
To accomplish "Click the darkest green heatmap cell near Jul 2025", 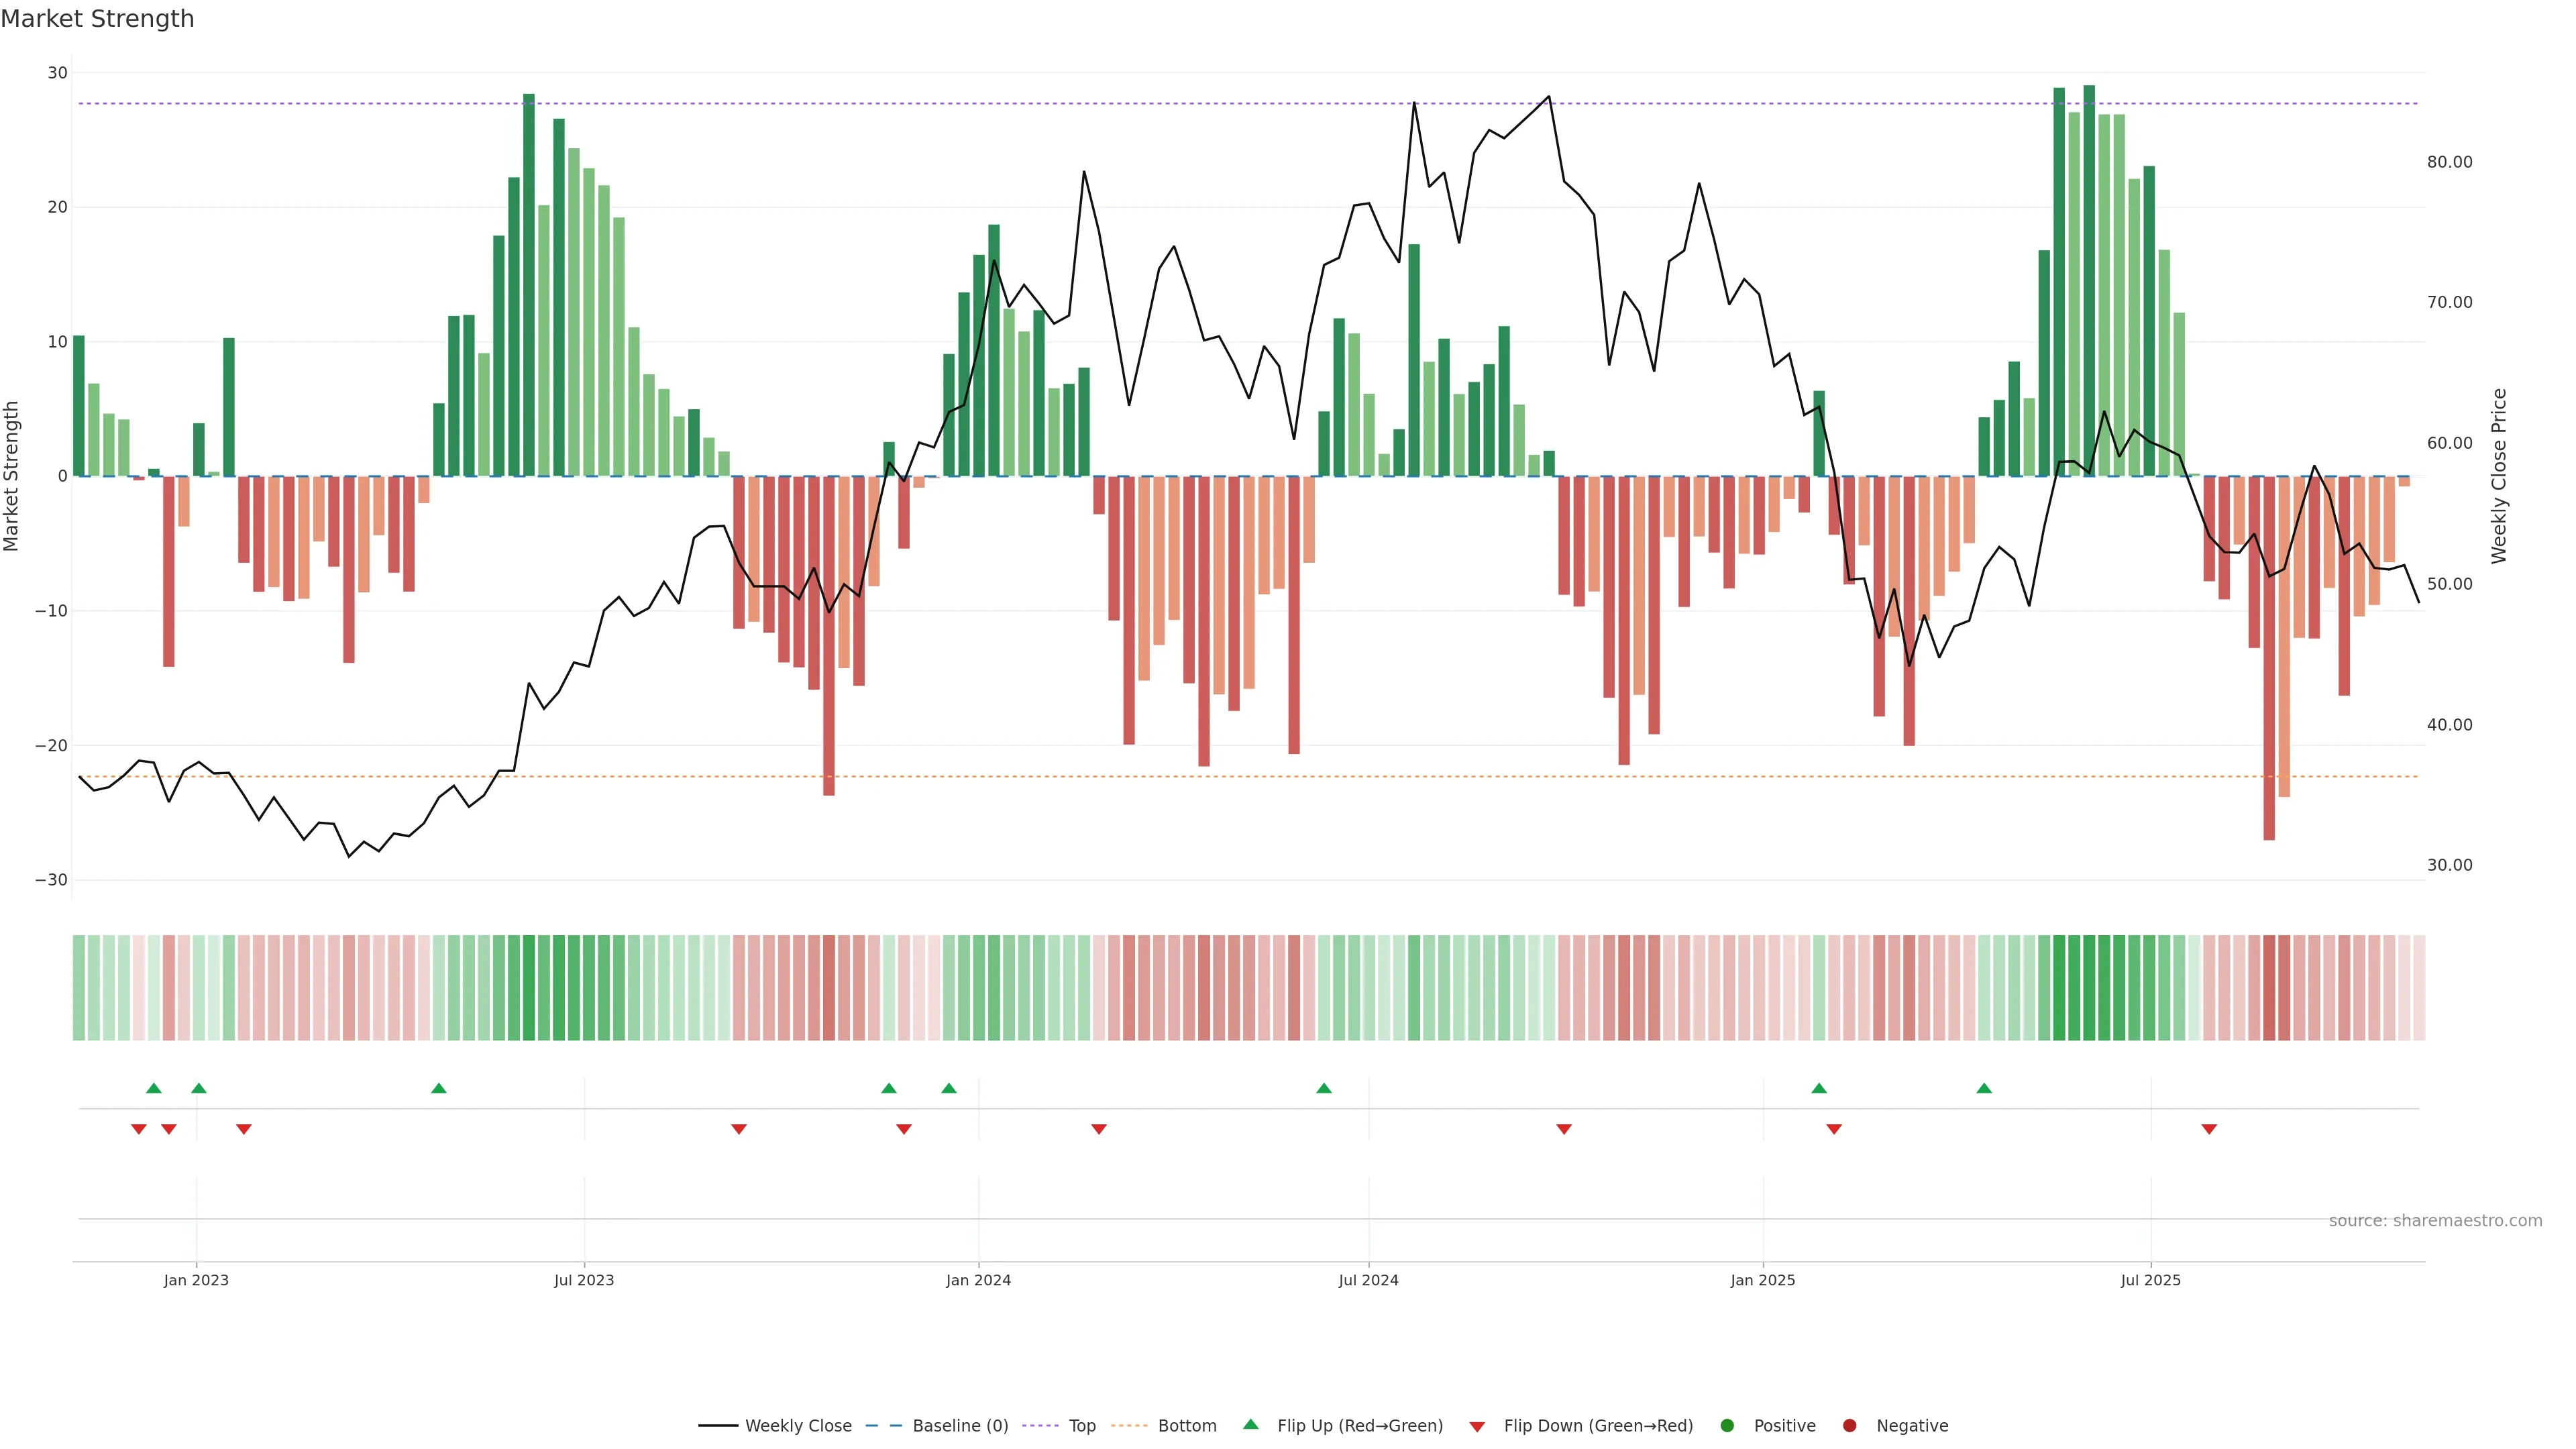I will click(2089, 988).
